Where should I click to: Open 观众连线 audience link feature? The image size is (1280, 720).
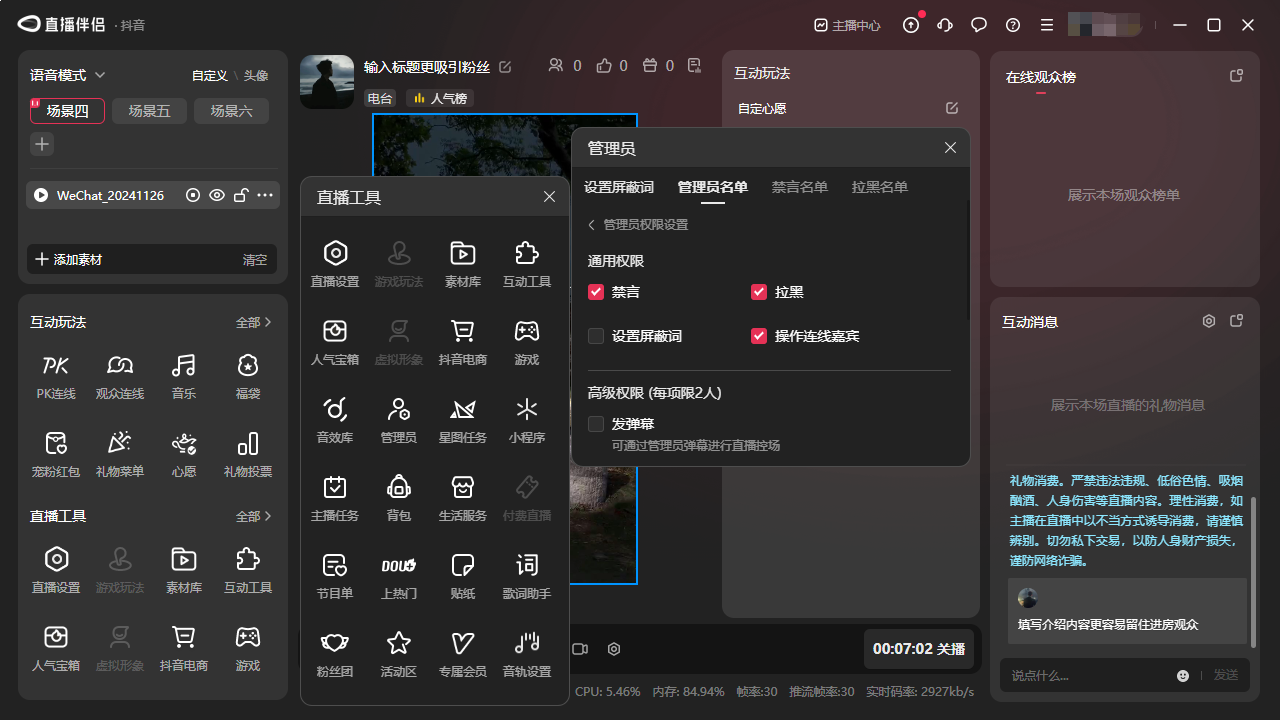[120, 376]
